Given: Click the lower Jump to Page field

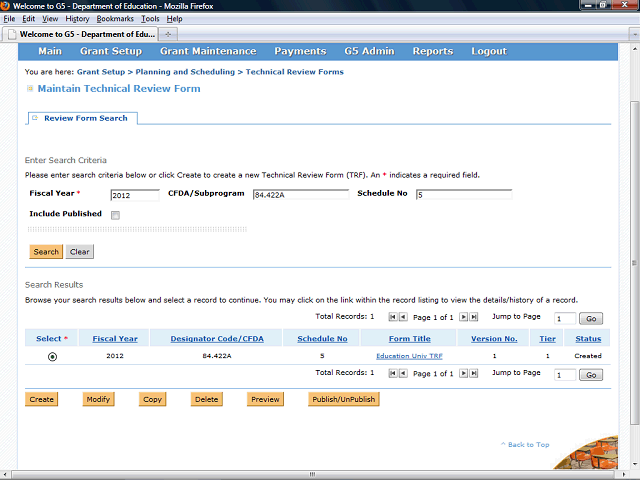Looking at the screenshot, I should [565, 375].
